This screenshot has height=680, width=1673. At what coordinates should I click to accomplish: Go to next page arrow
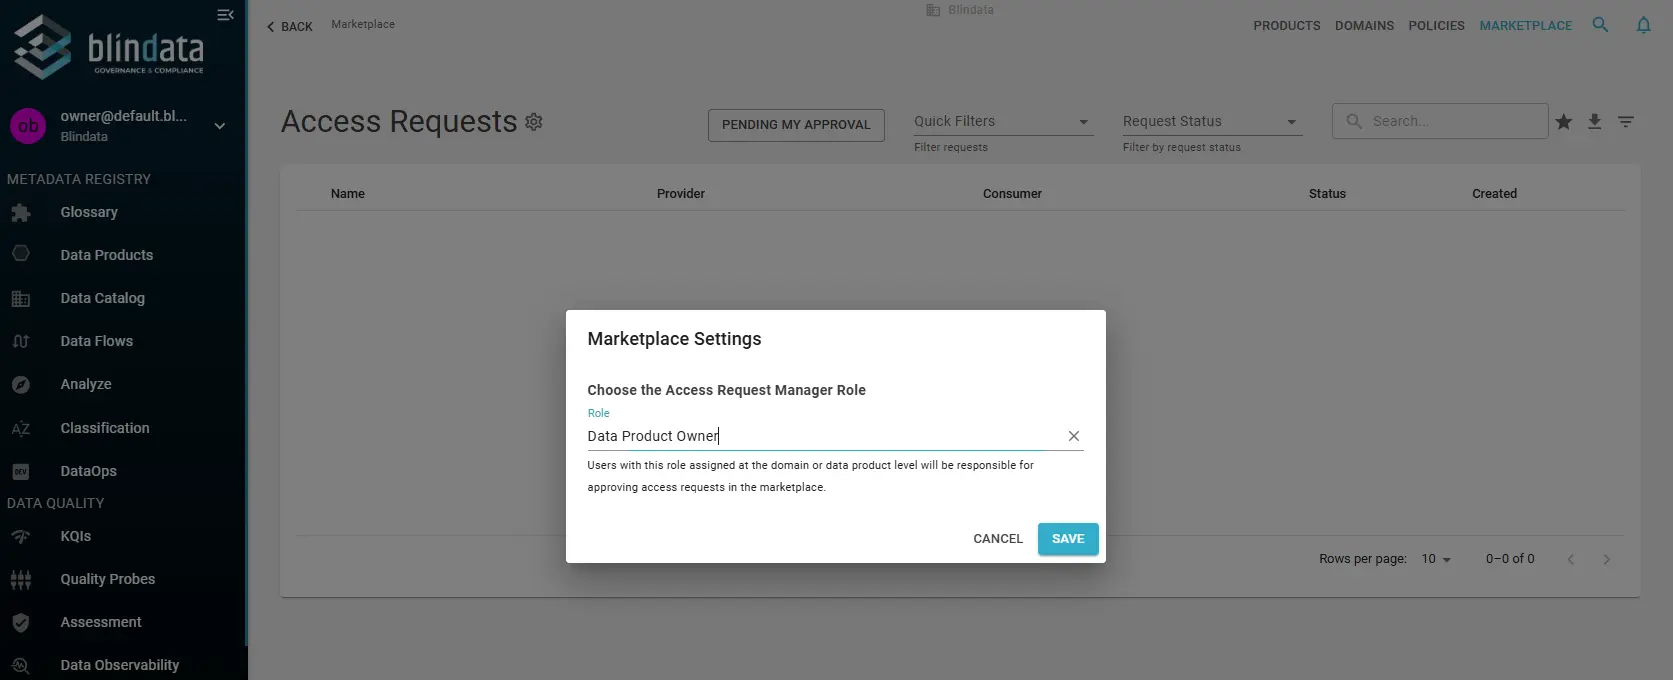point(1607,559)
